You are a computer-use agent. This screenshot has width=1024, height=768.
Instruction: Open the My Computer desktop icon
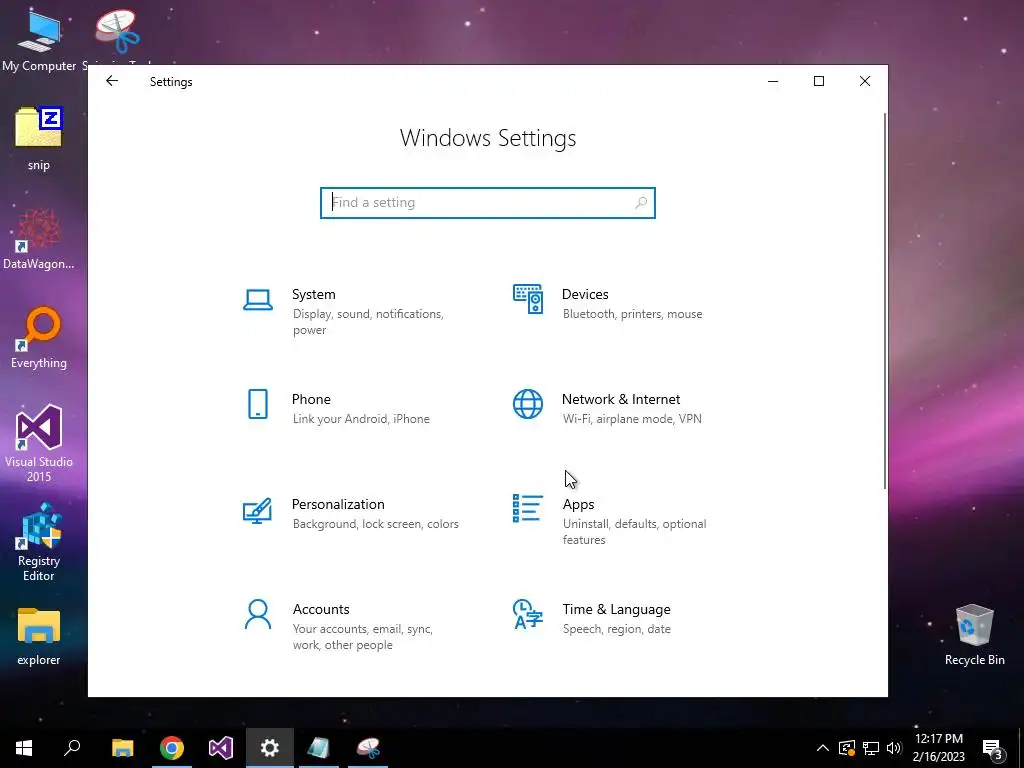(39, 39)
